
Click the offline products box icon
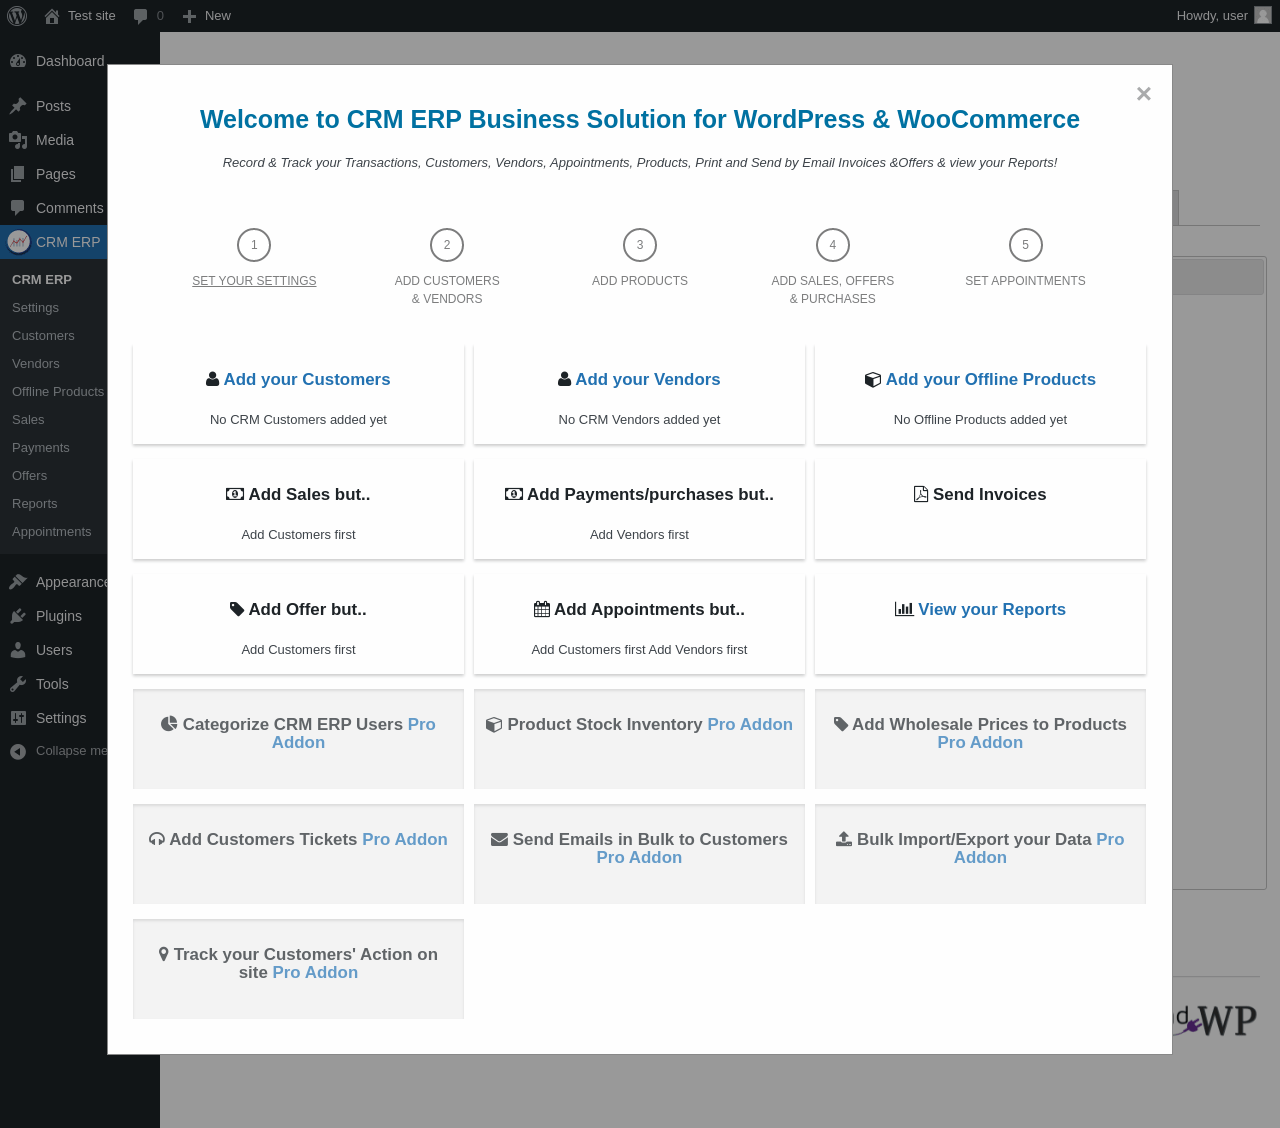tap(873, 379)
